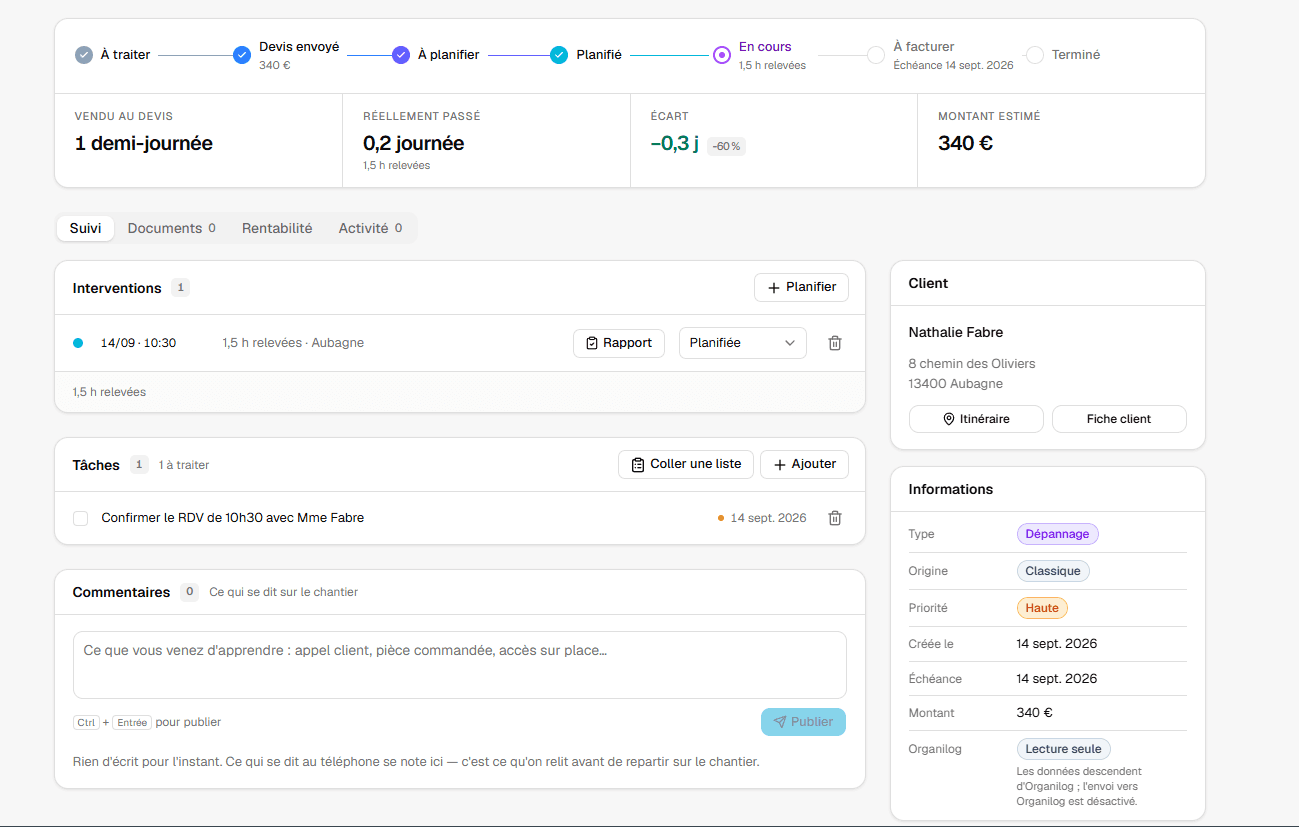1299x827 pixels.
Task: Open the Rentabilité tab
Action: pos(277,228)
